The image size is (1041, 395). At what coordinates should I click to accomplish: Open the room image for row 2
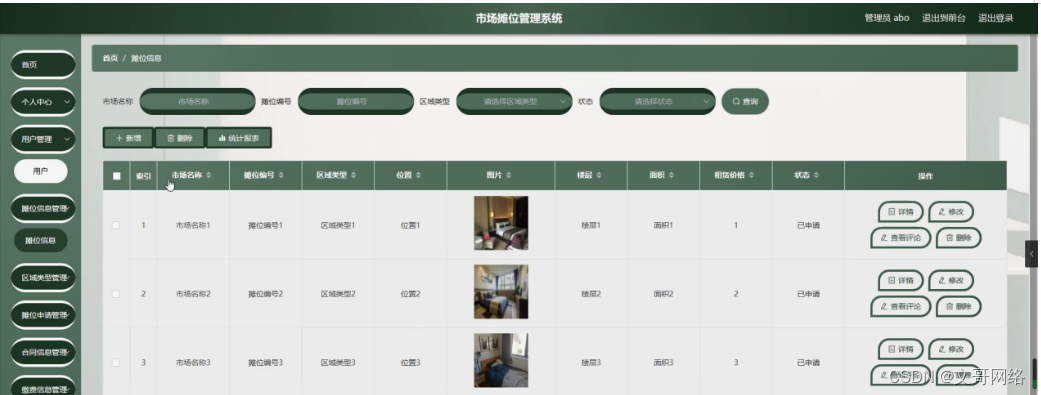pyautogui.click(x=501, y=291)
